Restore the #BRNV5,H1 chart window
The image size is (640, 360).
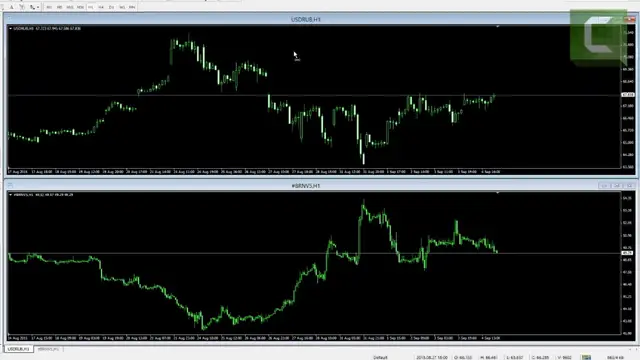(617, 186)
